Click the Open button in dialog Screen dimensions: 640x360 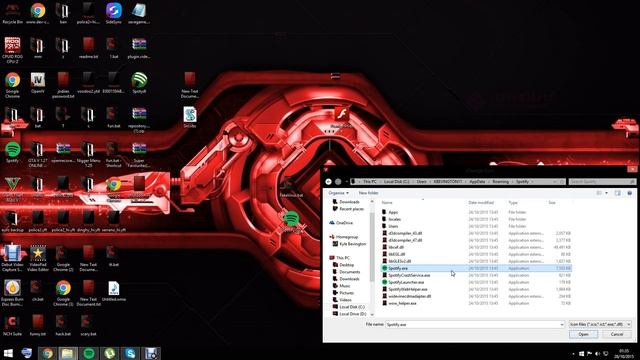point(583,334)
